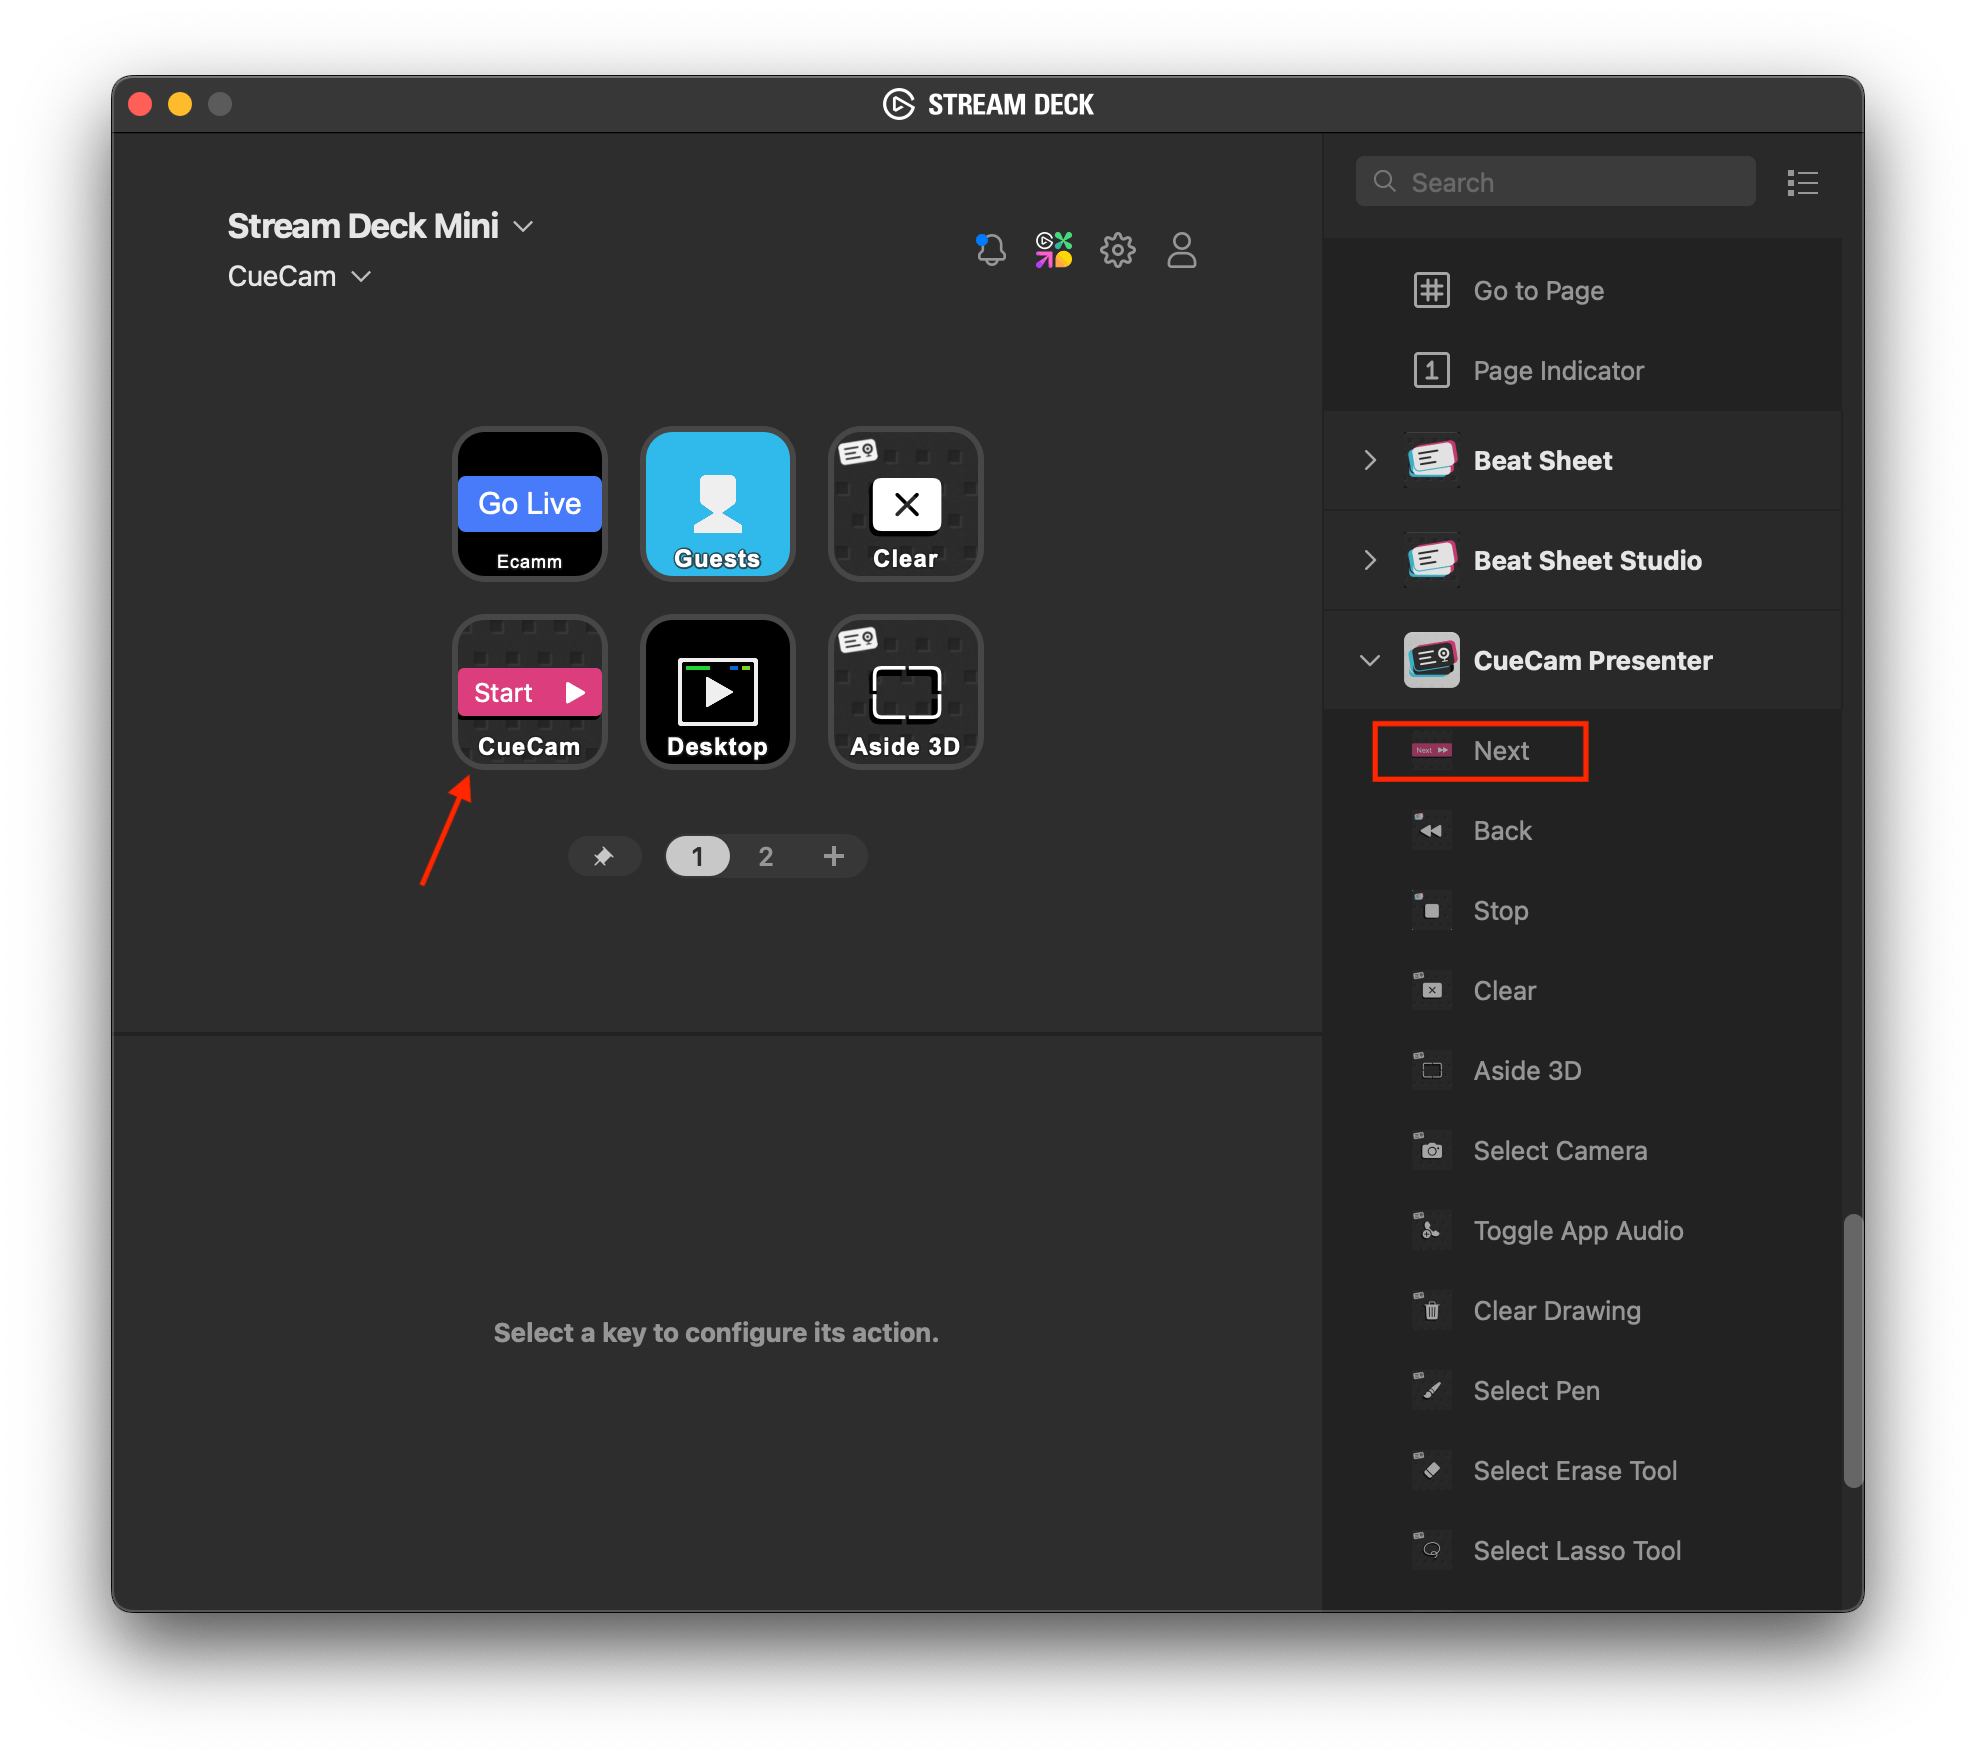Switch to page 2 tab
This screenshot has width=1976, height=1760.
point(765,856)
